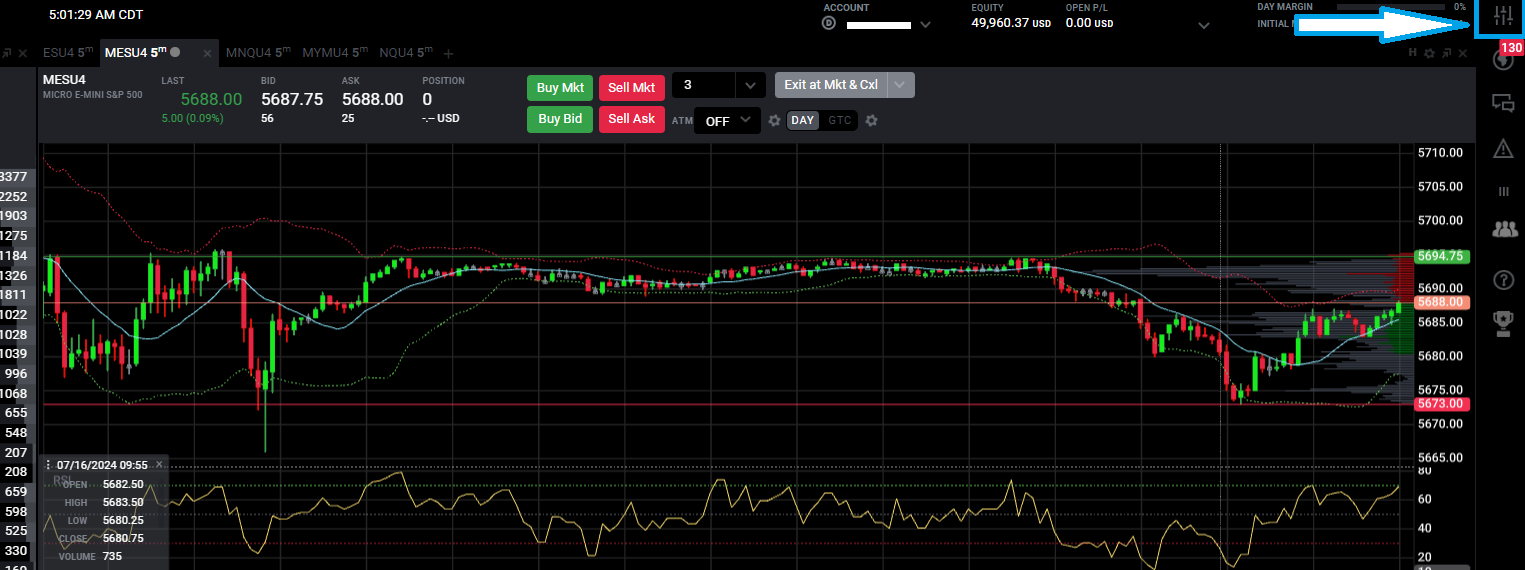Switch to the ESU4 5m tab
The height and width of the screenshot is (570, 1525).
[x=68, y=53]
